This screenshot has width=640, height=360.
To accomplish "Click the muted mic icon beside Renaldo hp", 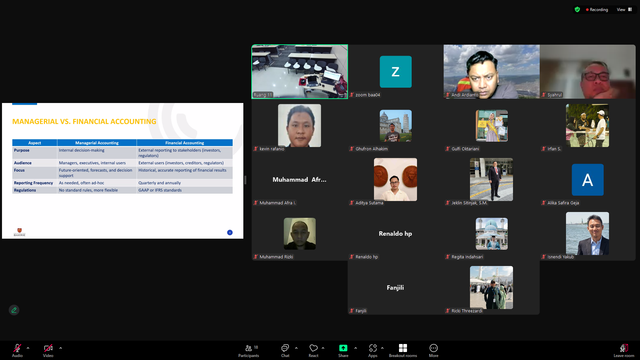I will (x=352, y=257).
